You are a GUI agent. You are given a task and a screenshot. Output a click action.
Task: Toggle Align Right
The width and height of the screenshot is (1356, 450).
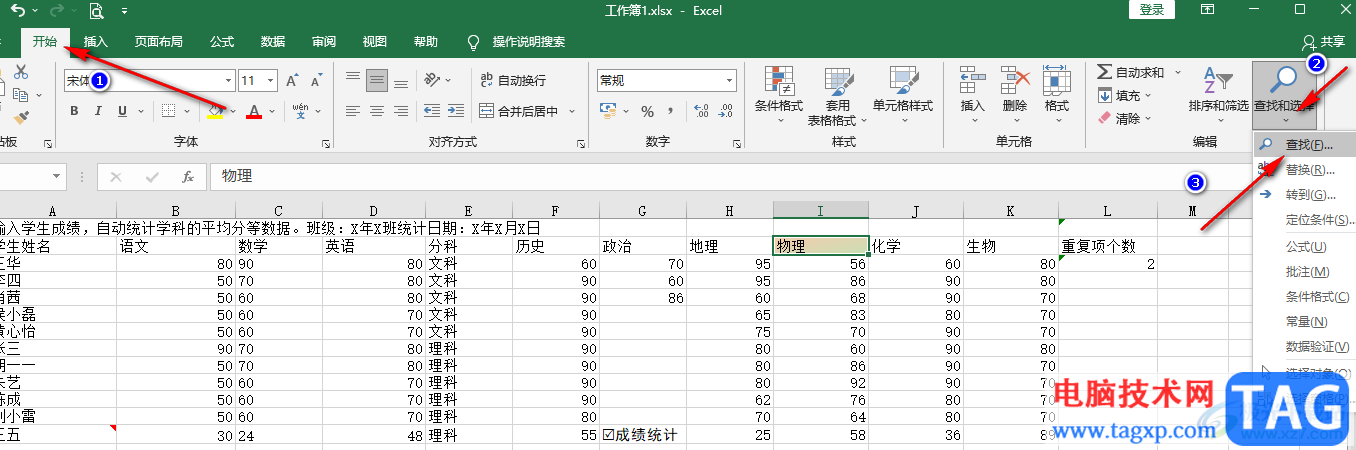[401, 111]
